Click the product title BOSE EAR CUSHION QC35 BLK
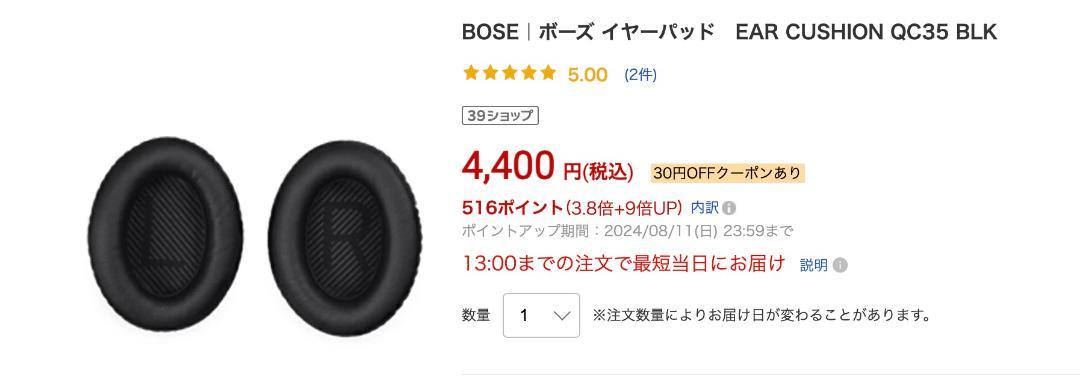 coord(729,32)
